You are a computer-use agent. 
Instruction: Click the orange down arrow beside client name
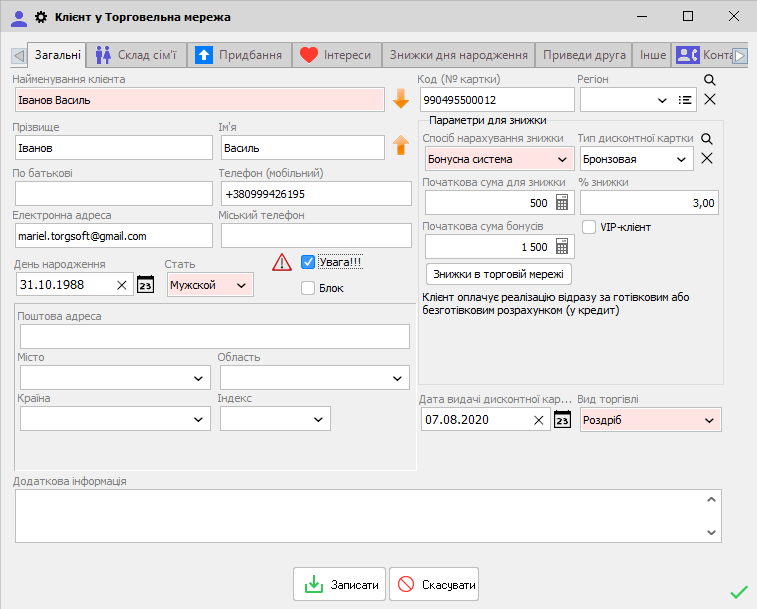click(x=401, y=99)
